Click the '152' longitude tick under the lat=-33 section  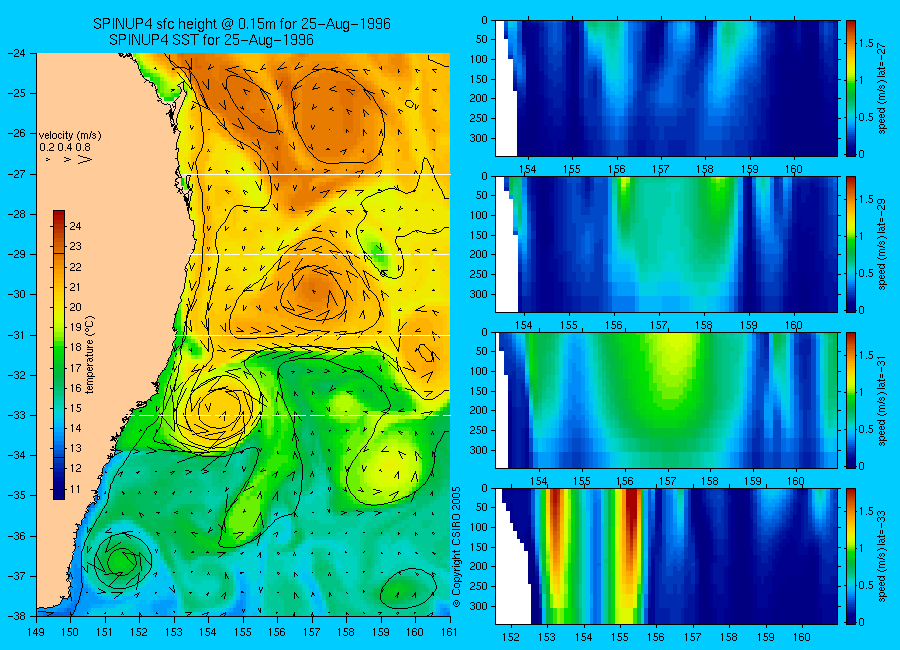(x=510, y=637)
